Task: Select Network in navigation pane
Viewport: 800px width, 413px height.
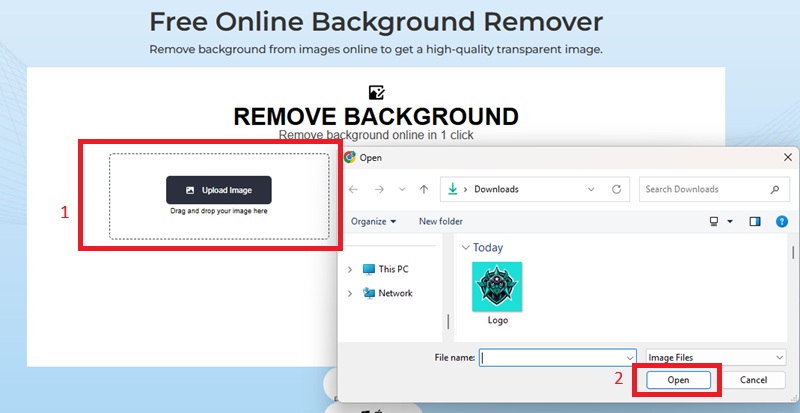Action: (x=388, y=293)
